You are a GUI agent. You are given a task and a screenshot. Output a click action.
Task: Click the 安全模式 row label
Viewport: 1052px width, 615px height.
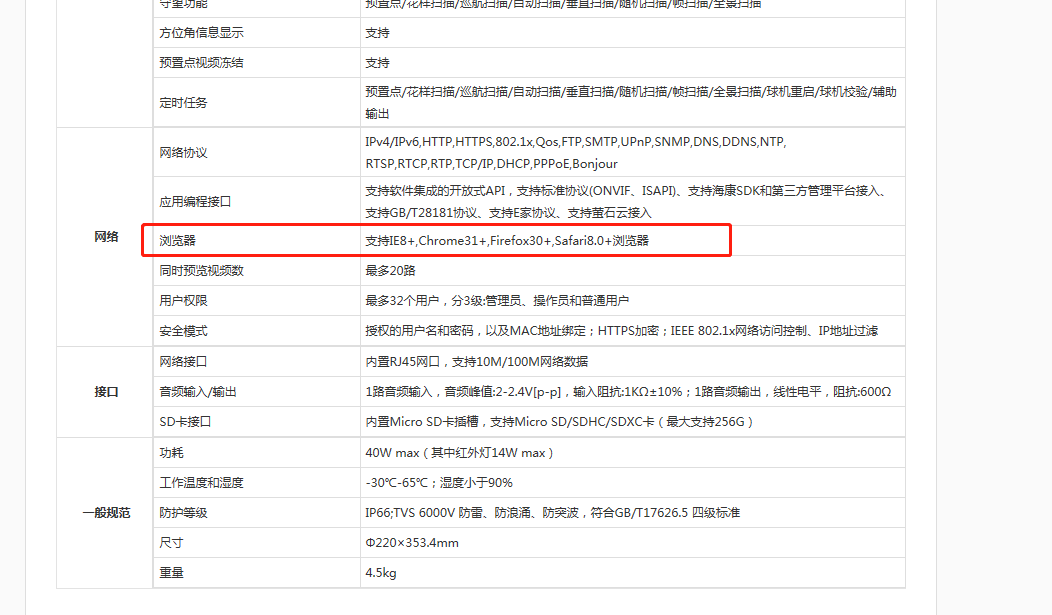(183, 331)
